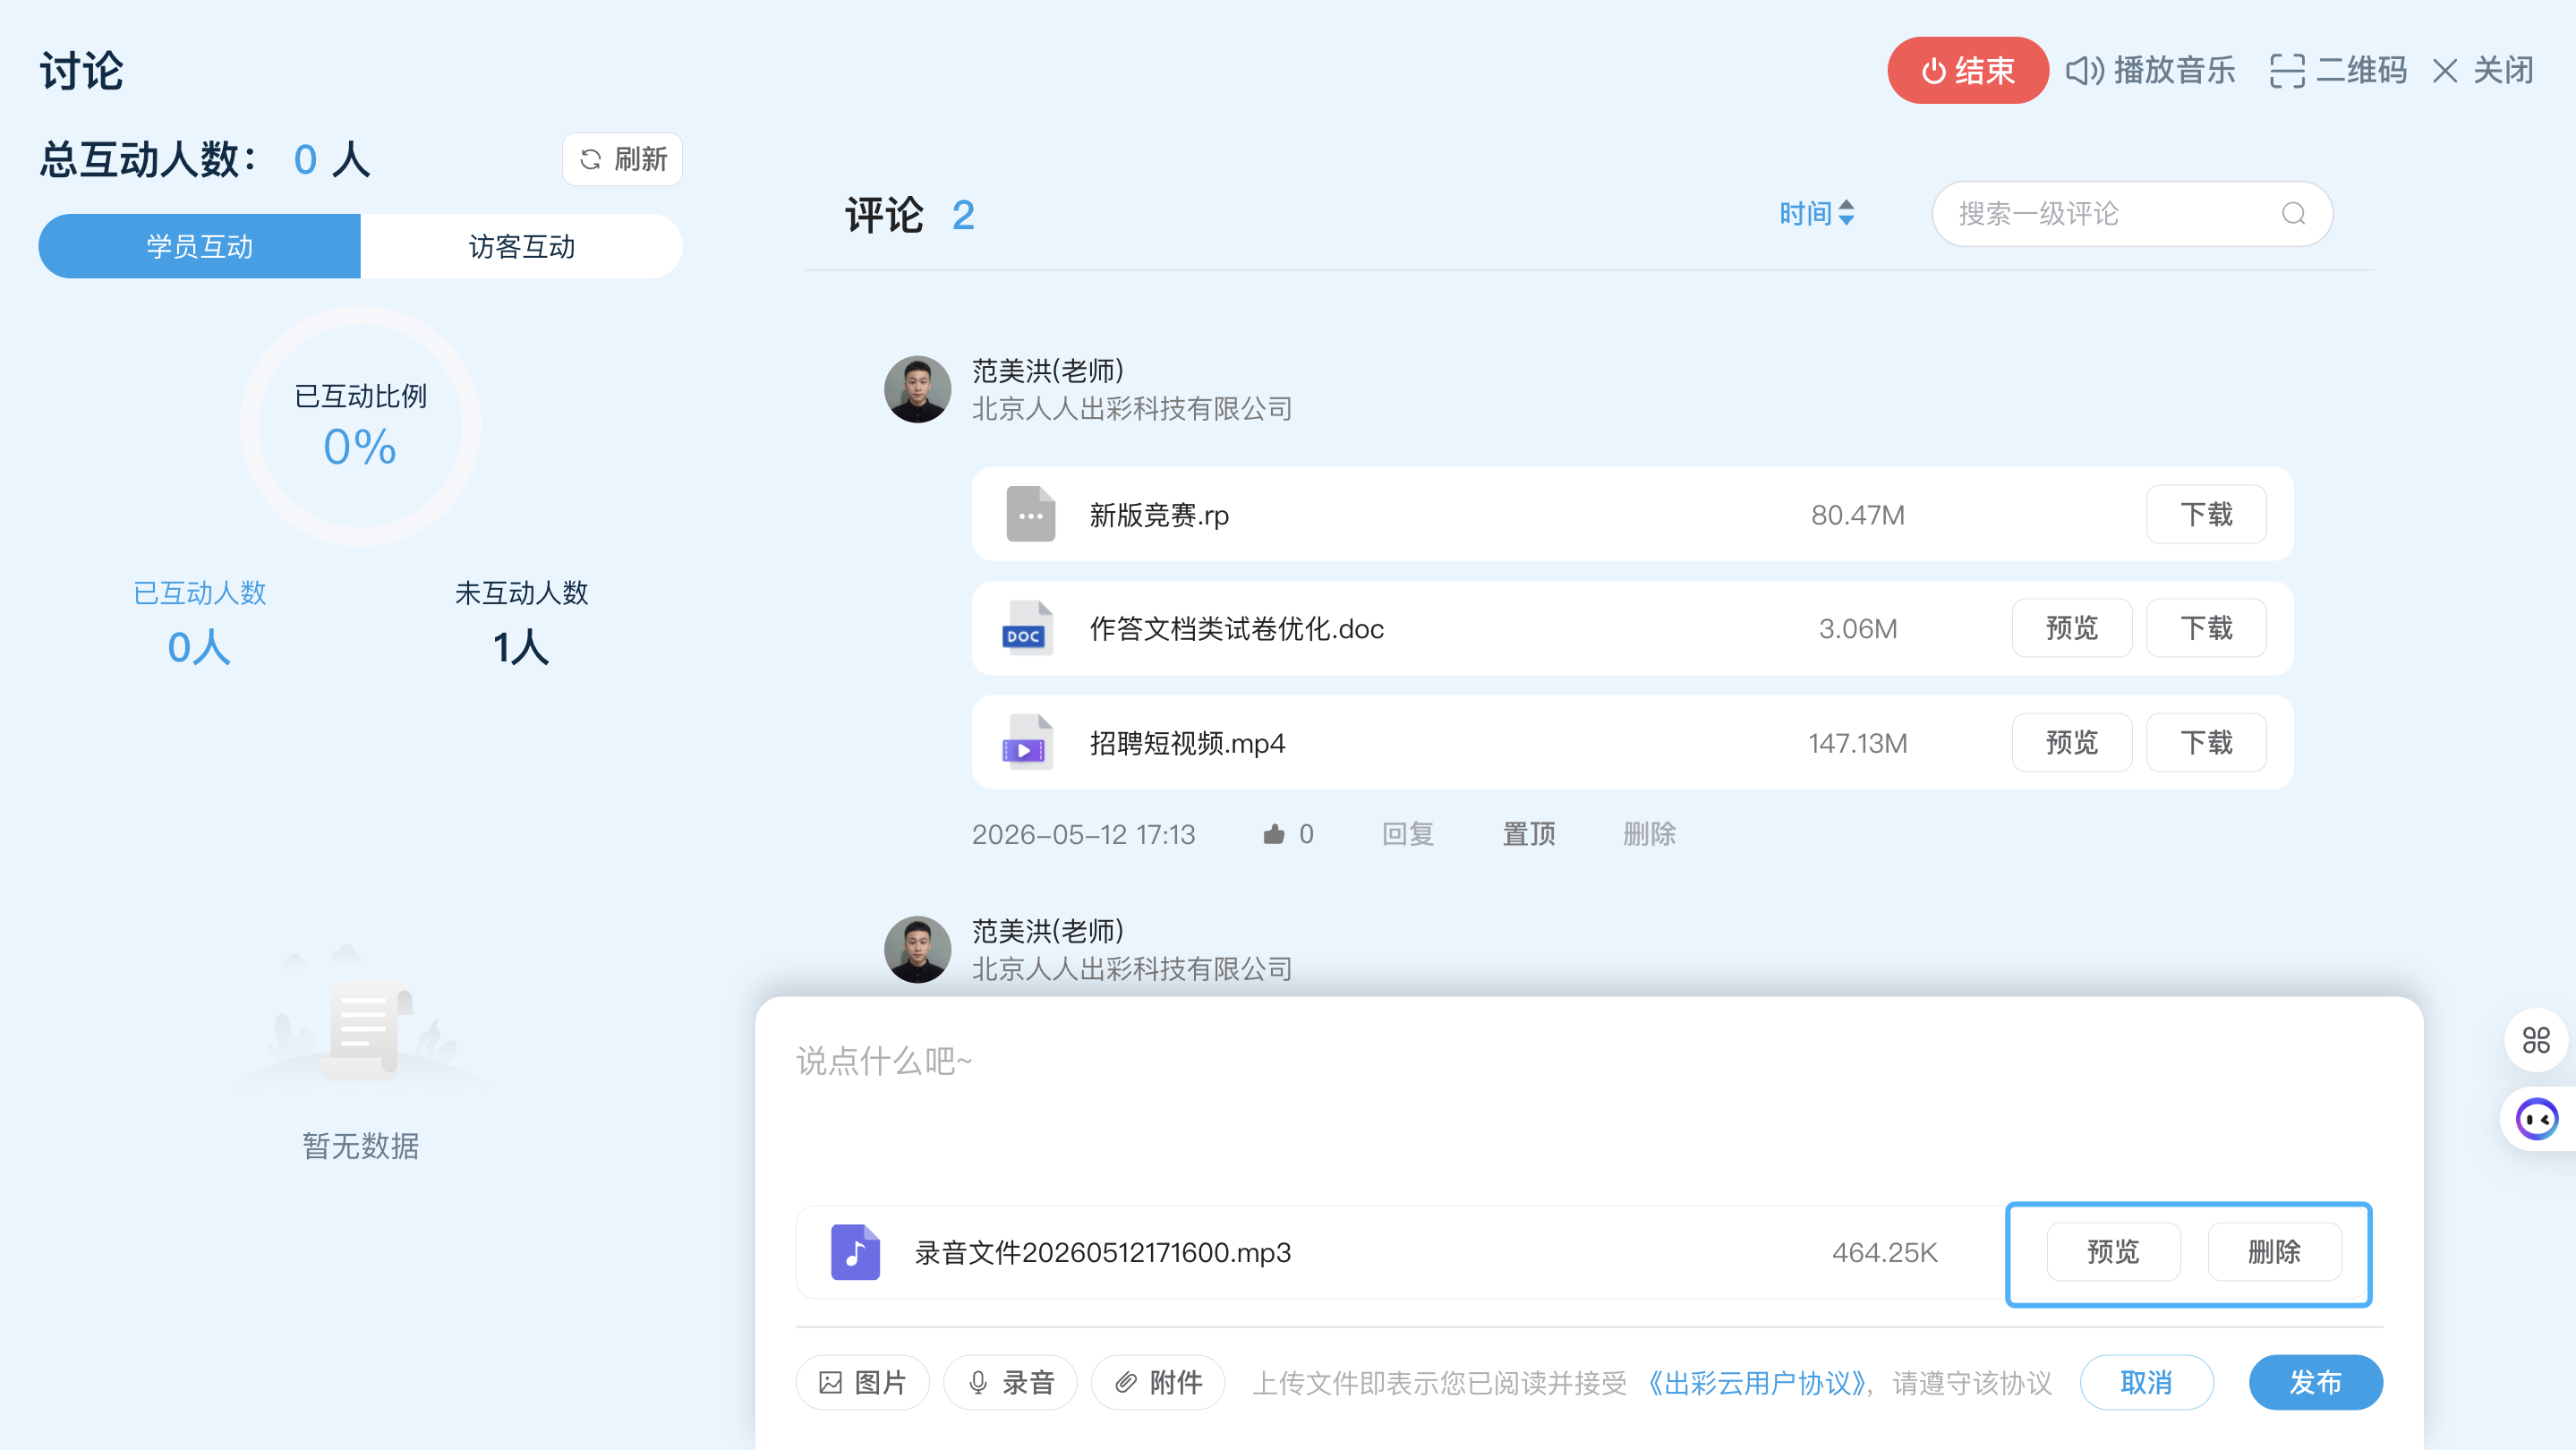Image resolution: width=2576 pixels, height=1450 pixels.
Task: Preview 招聘短视频.mp4
Action: coord(2071,742)
